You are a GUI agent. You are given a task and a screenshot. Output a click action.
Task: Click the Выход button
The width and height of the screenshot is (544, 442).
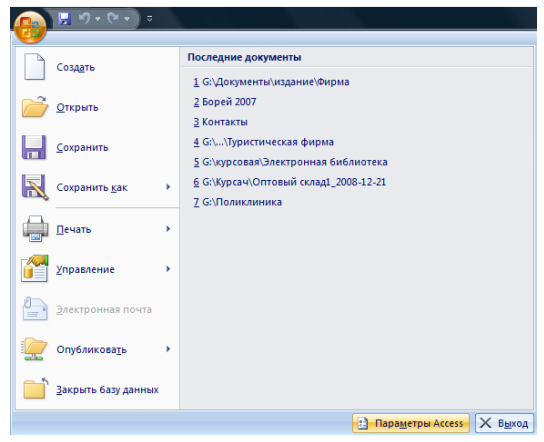[504, 423]
